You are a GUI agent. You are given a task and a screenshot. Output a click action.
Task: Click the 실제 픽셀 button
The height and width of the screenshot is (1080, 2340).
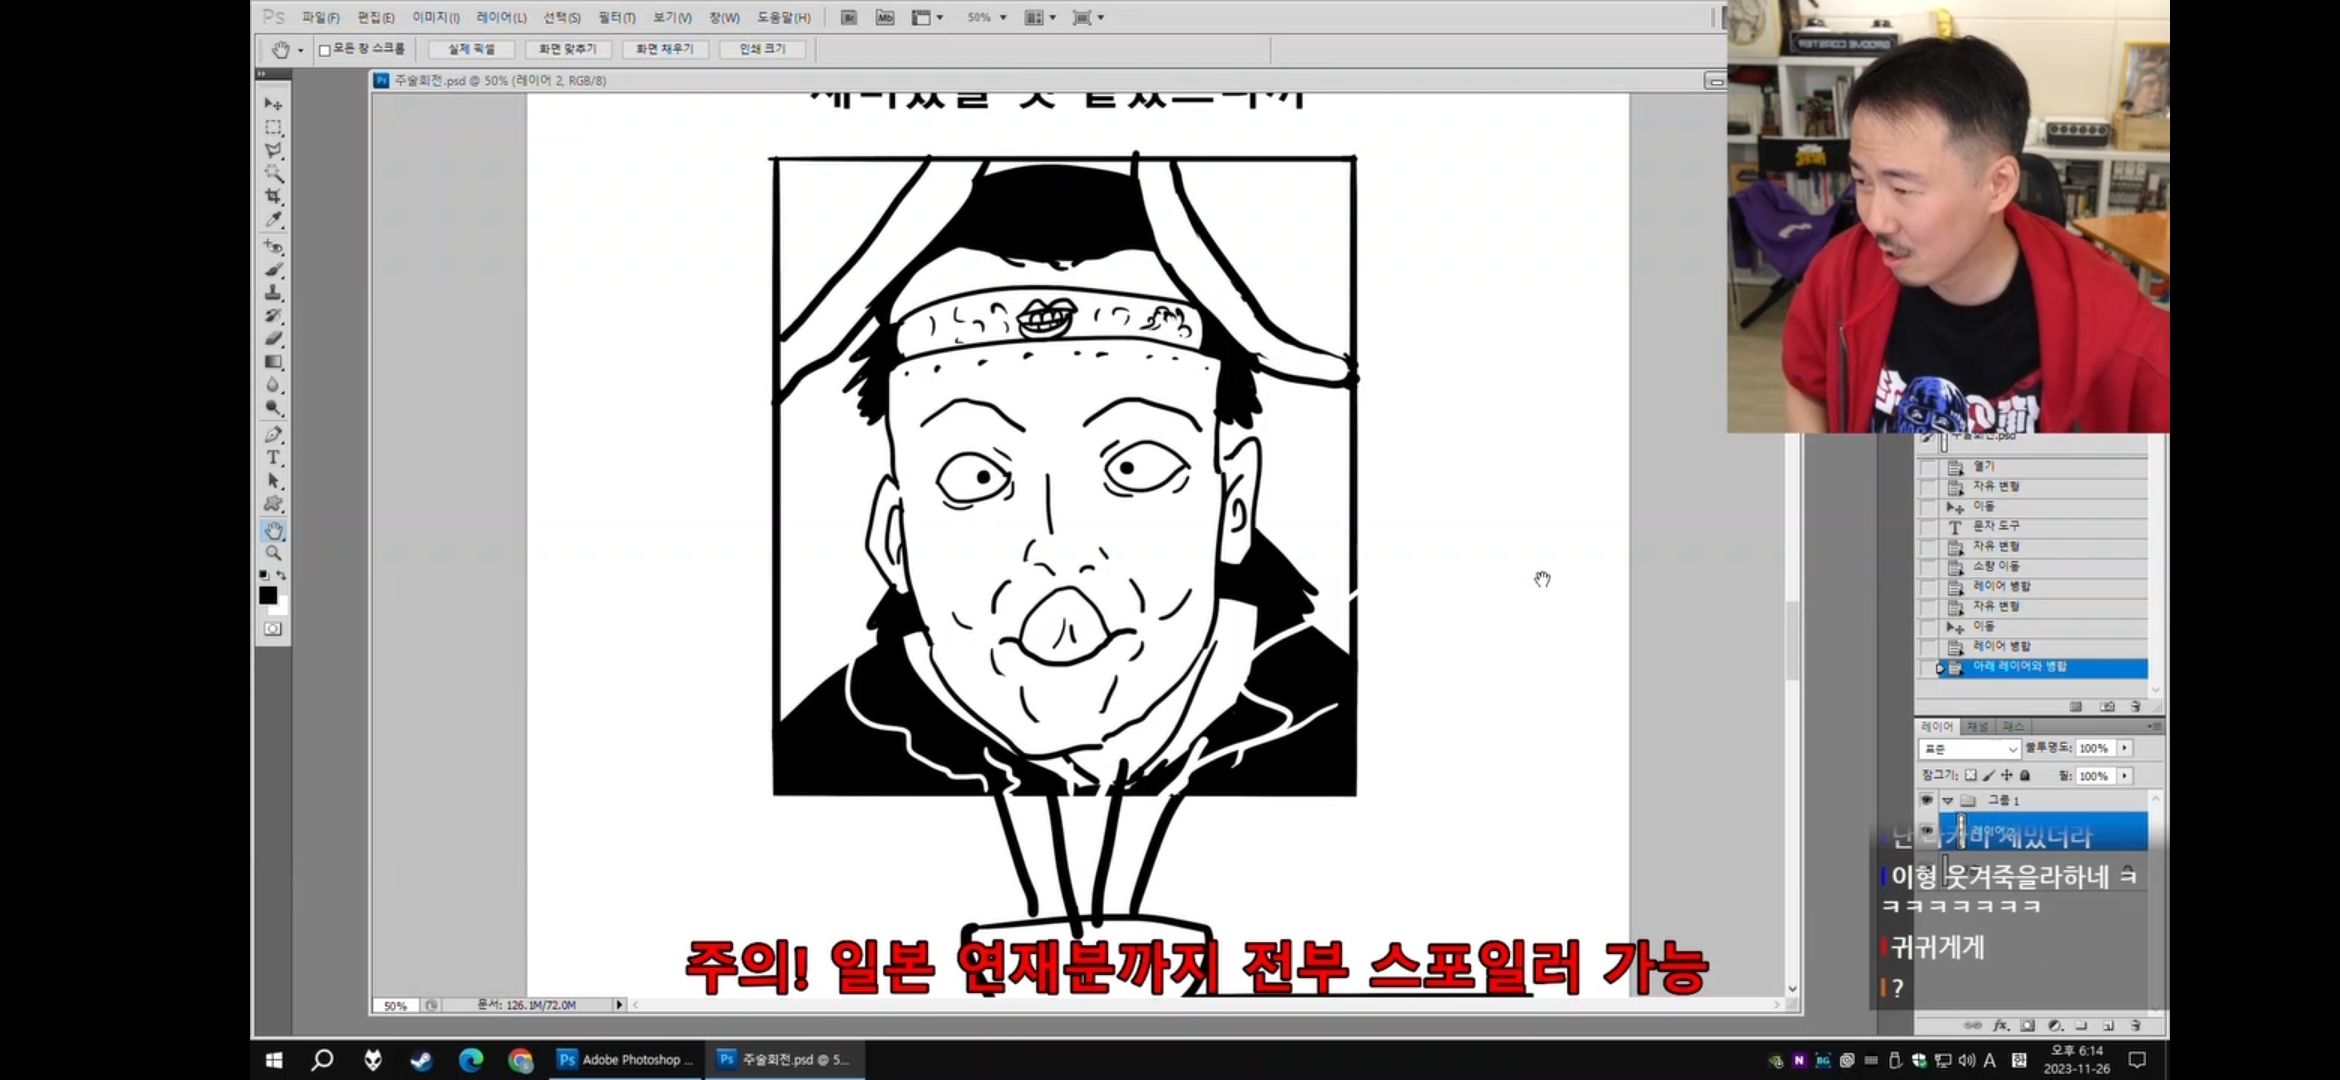(x=471, y=49)
